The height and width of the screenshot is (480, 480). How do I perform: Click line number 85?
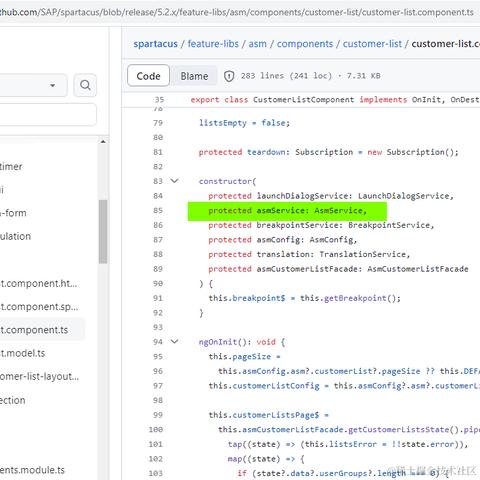[x=158, y=211]
